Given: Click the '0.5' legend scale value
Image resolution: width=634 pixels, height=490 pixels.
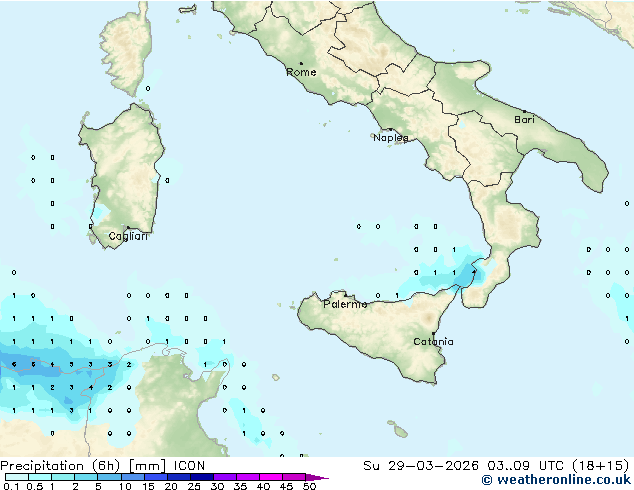Looking at the screenshot, I should pos(34,486).
